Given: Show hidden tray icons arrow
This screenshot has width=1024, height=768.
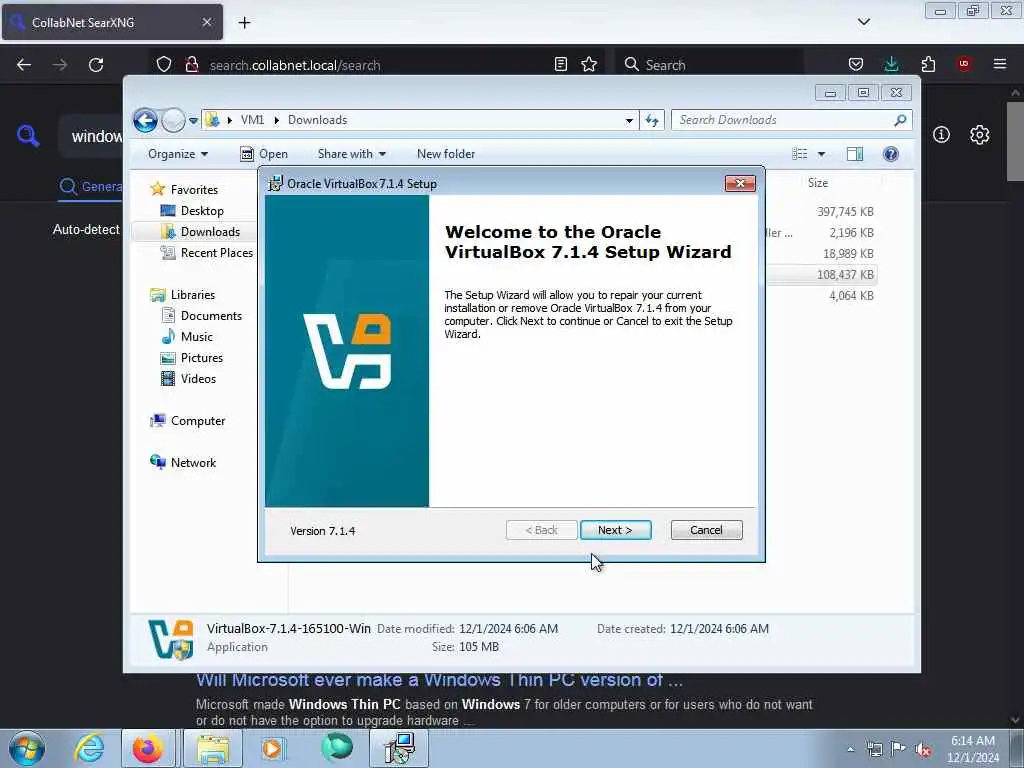Looking at the screenshot, I should pos(850,749).
